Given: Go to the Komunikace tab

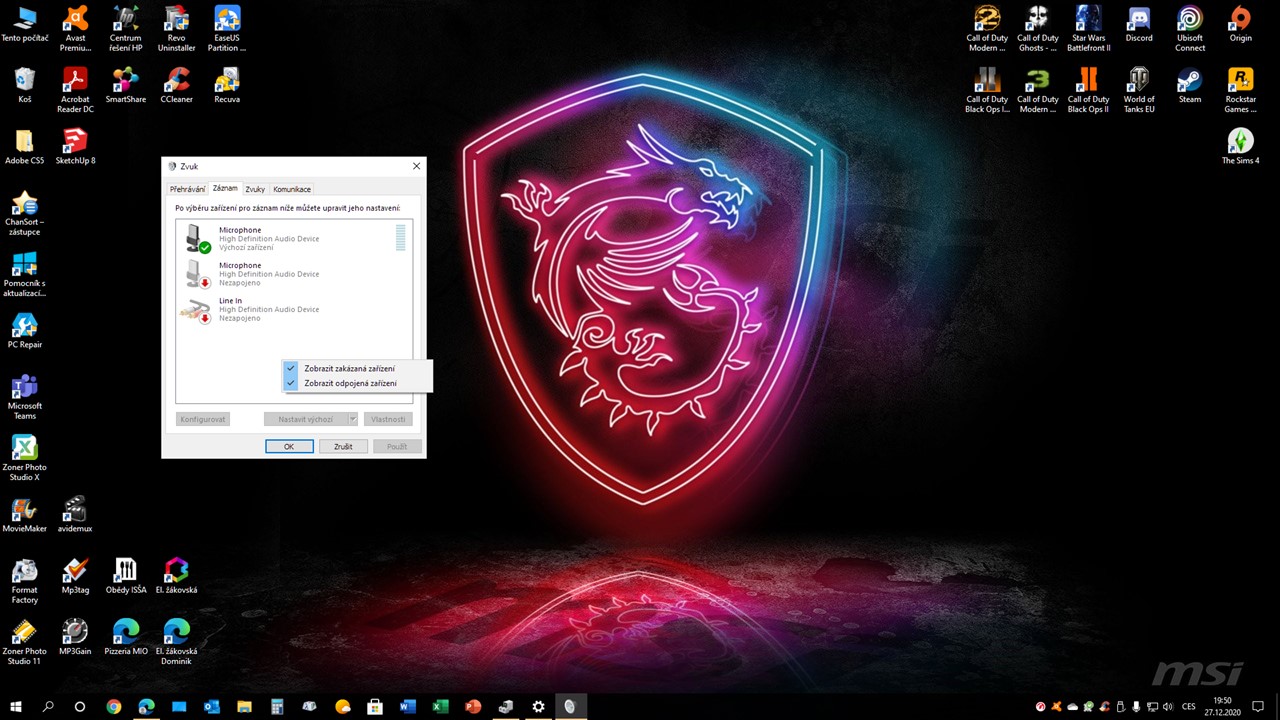Looking at the screenshot, I should pos(292,189).
